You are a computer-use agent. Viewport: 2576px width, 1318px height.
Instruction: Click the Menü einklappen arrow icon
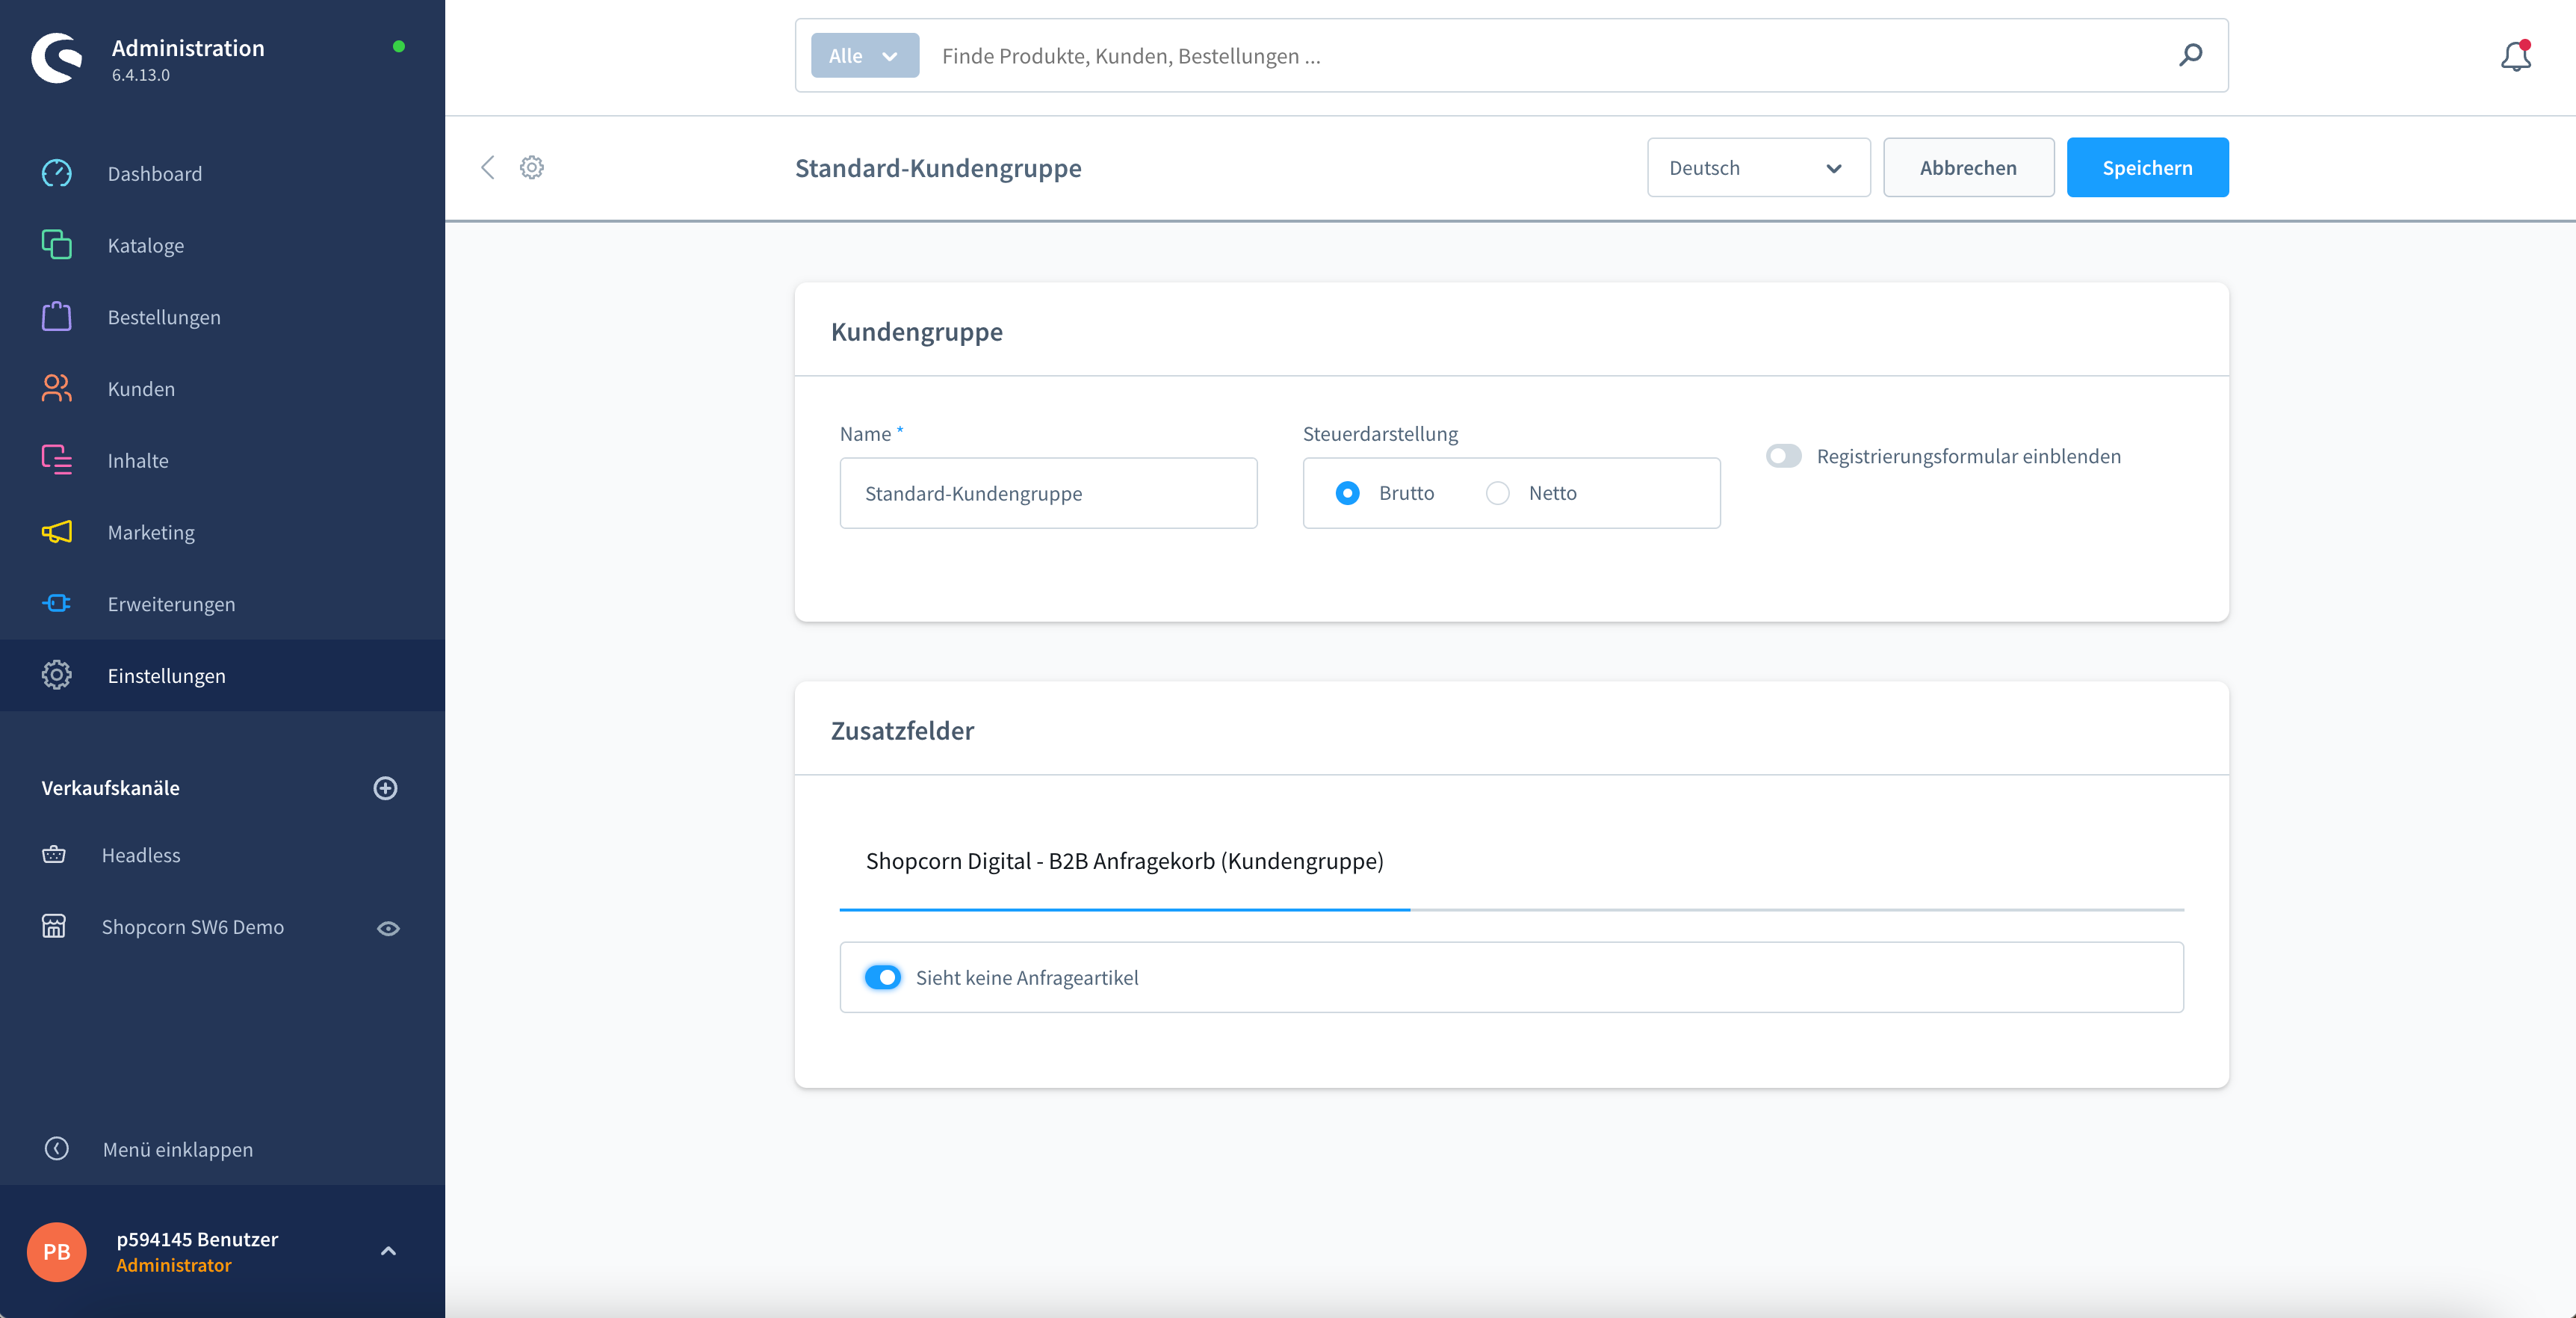pos(57,1149)
